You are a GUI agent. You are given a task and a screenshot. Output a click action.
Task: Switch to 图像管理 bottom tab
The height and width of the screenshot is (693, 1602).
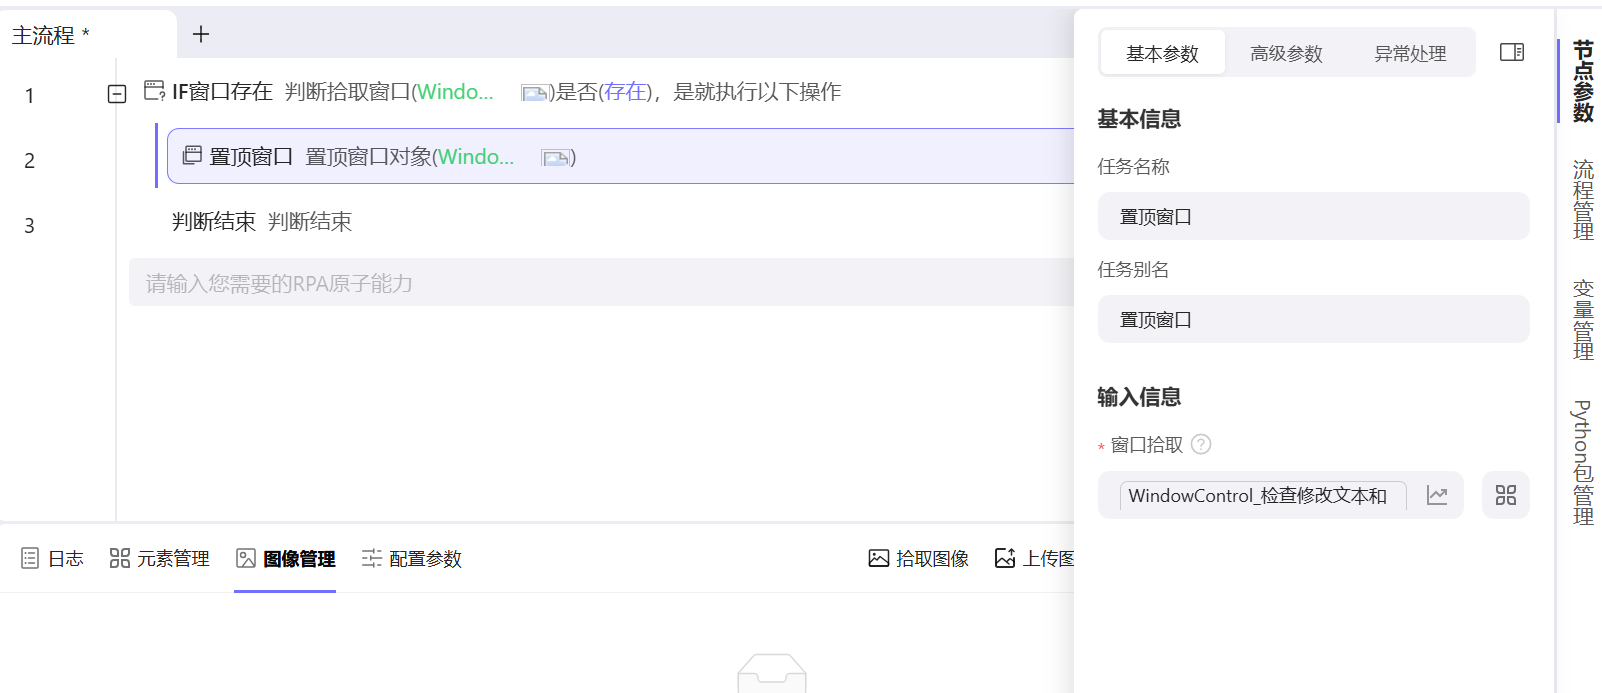(x=285, y=558)
